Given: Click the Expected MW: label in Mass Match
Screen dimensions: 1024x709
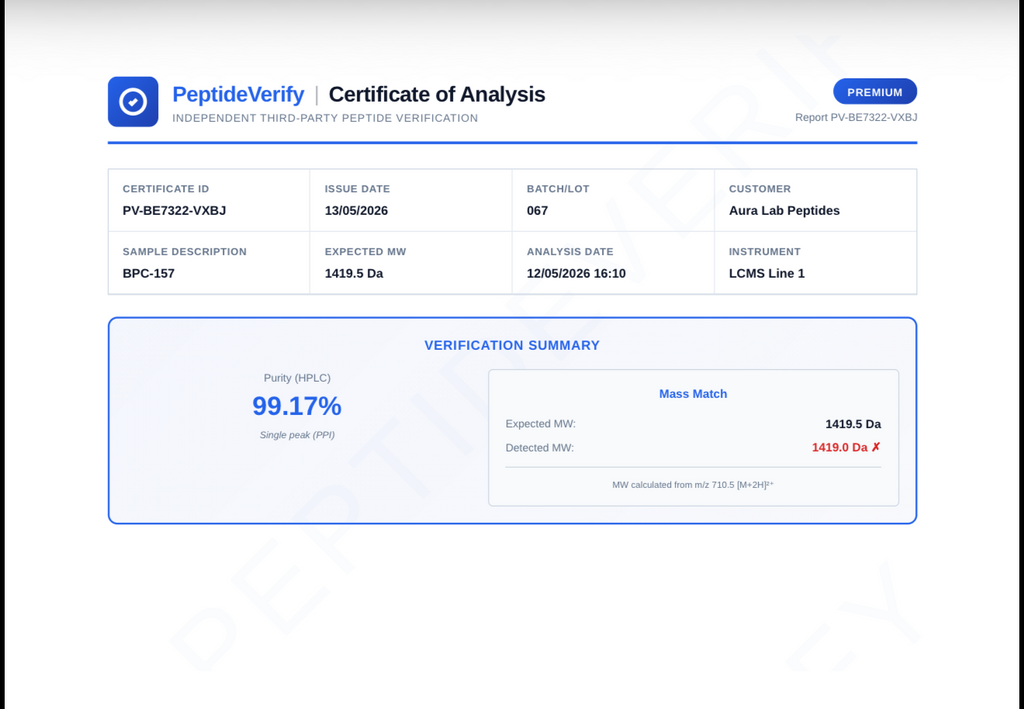Looking at the screenshot, I should click(541, 424).
